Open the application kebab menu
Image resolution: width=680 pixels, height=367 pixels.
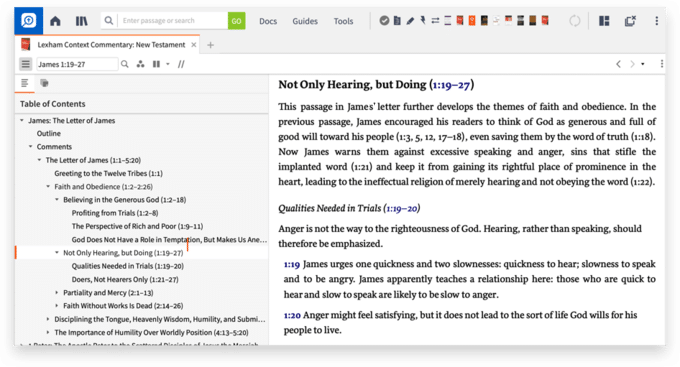pyautogui.click(x=657, y=21)
